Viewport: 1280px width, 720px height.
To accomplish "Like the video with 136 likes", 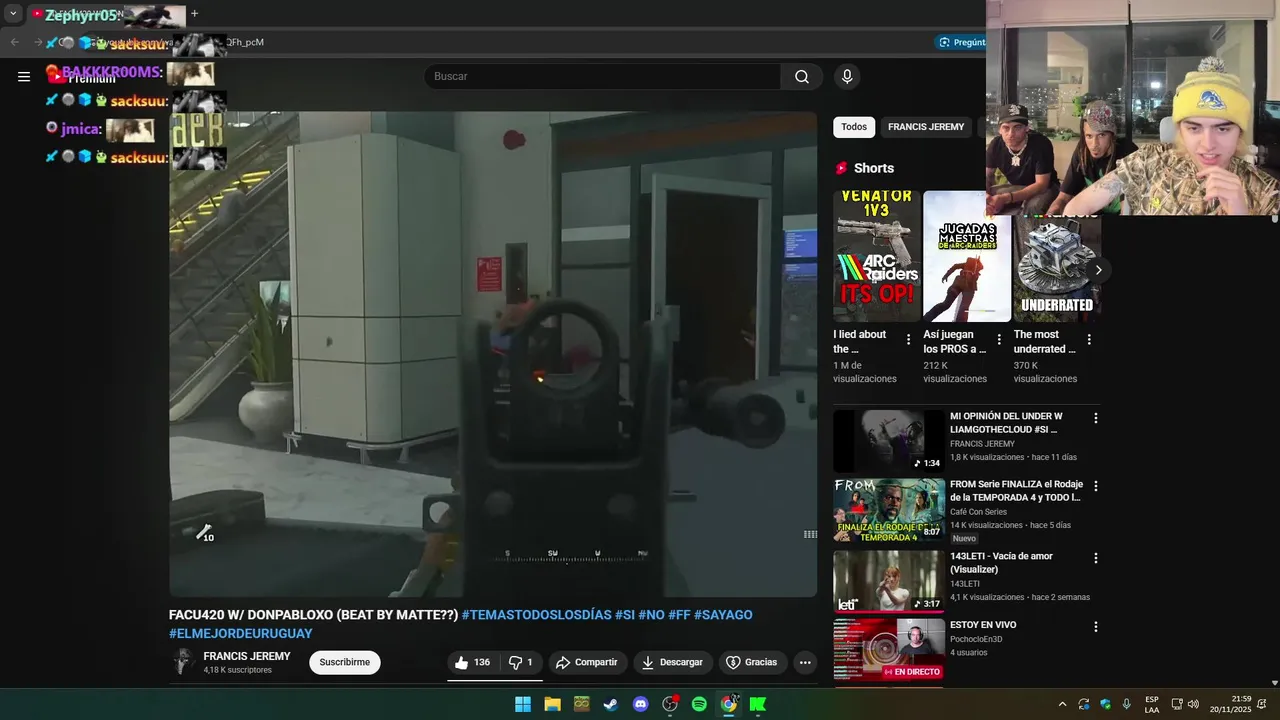I will tap(473, 662).
